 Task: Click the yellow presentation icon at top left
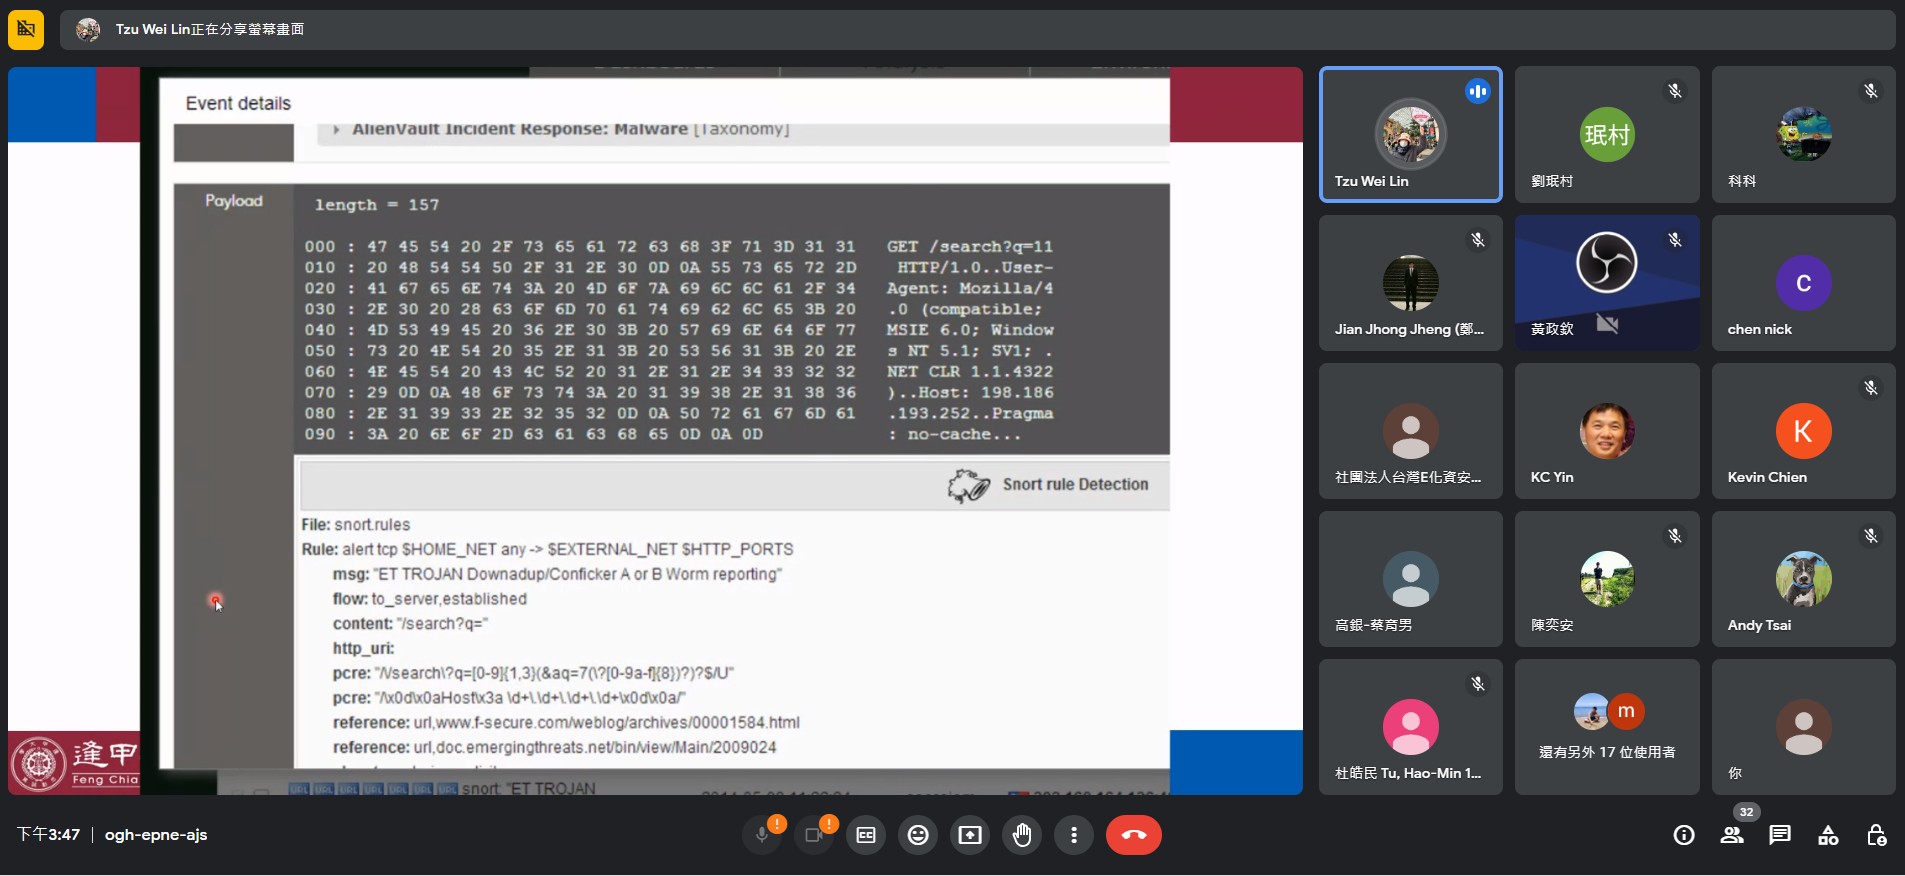coord(26,29)
